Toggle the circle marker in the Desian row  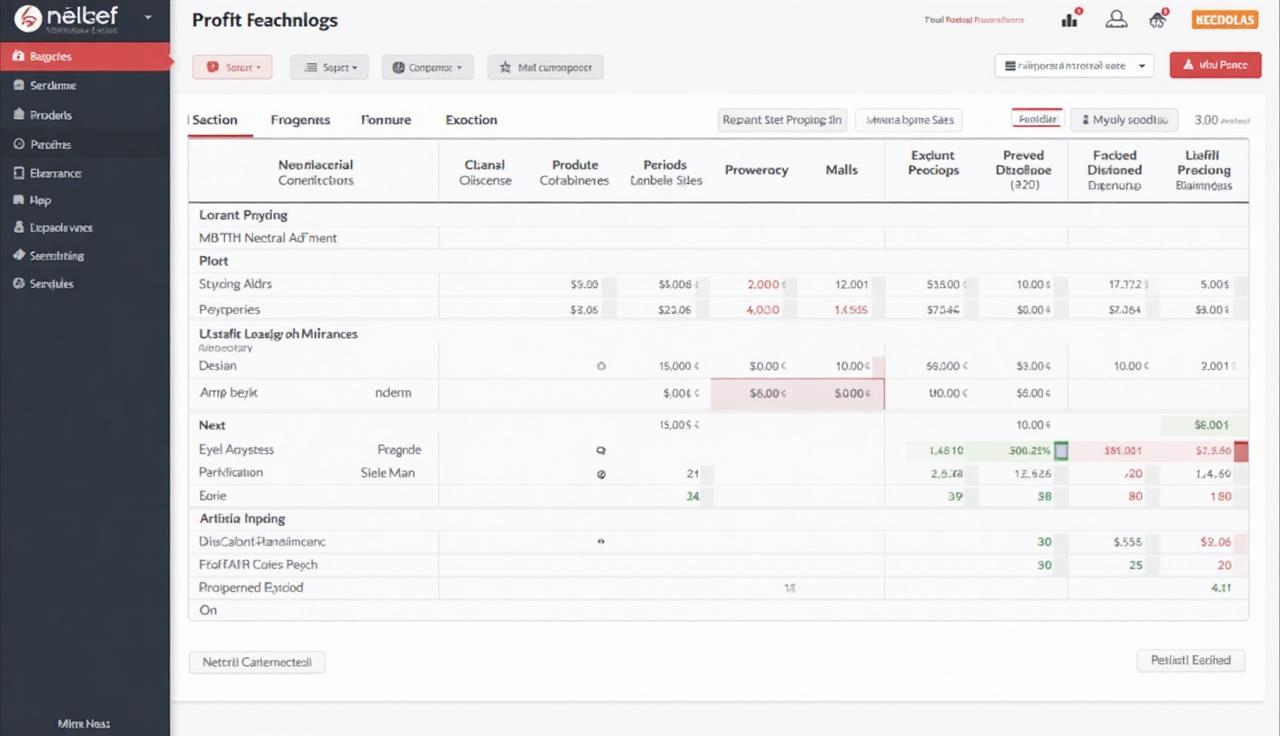[601, 366]
